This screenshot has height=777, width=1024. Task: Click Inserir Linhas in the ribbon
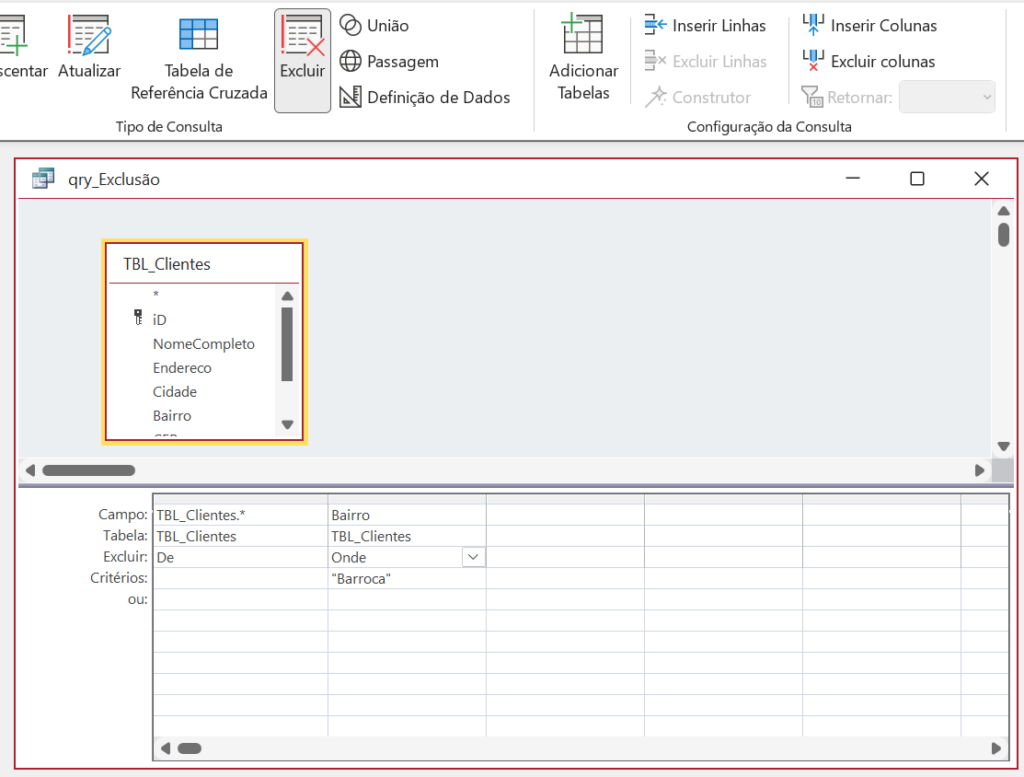pyautogui.click(x=718, y=25)
